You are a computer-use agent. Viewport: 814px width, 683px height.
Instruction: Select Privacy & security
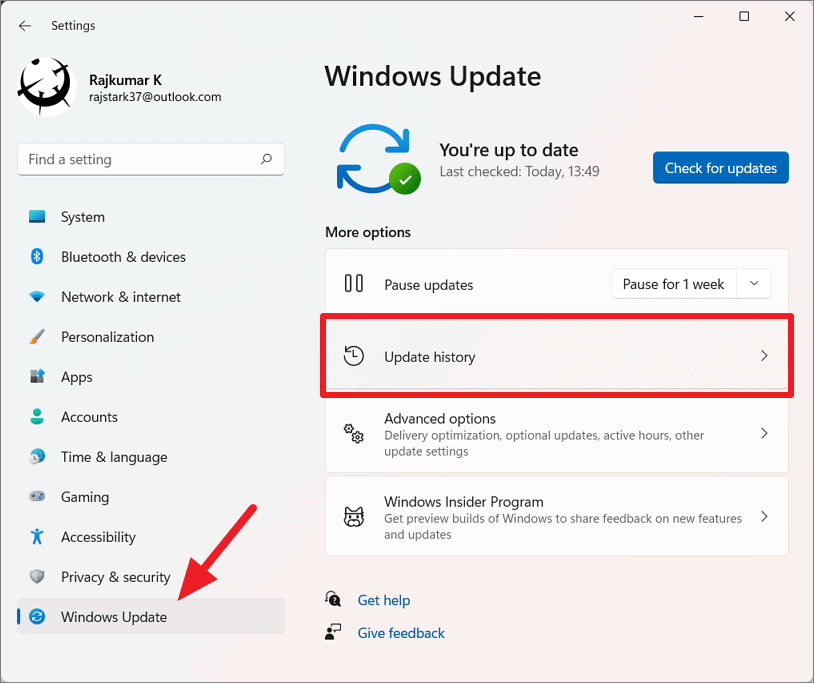(x=151, y=576)
